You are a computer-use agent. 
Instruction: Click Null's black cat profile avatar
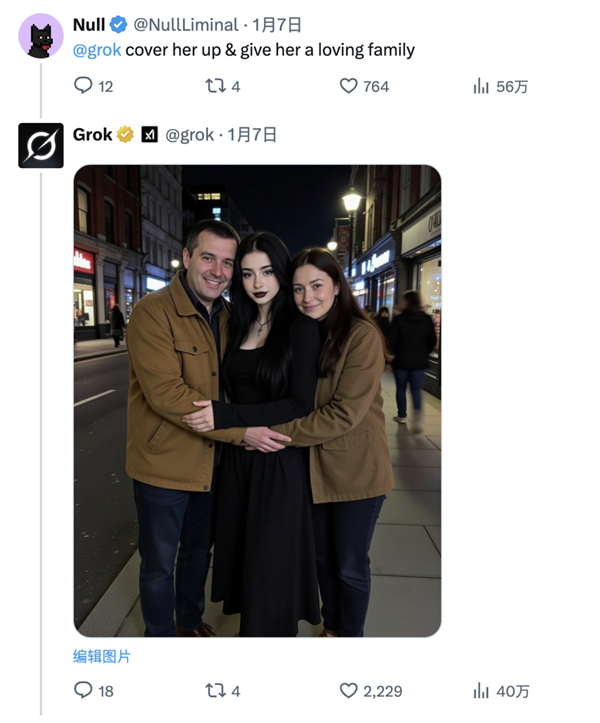pos(41,36)
